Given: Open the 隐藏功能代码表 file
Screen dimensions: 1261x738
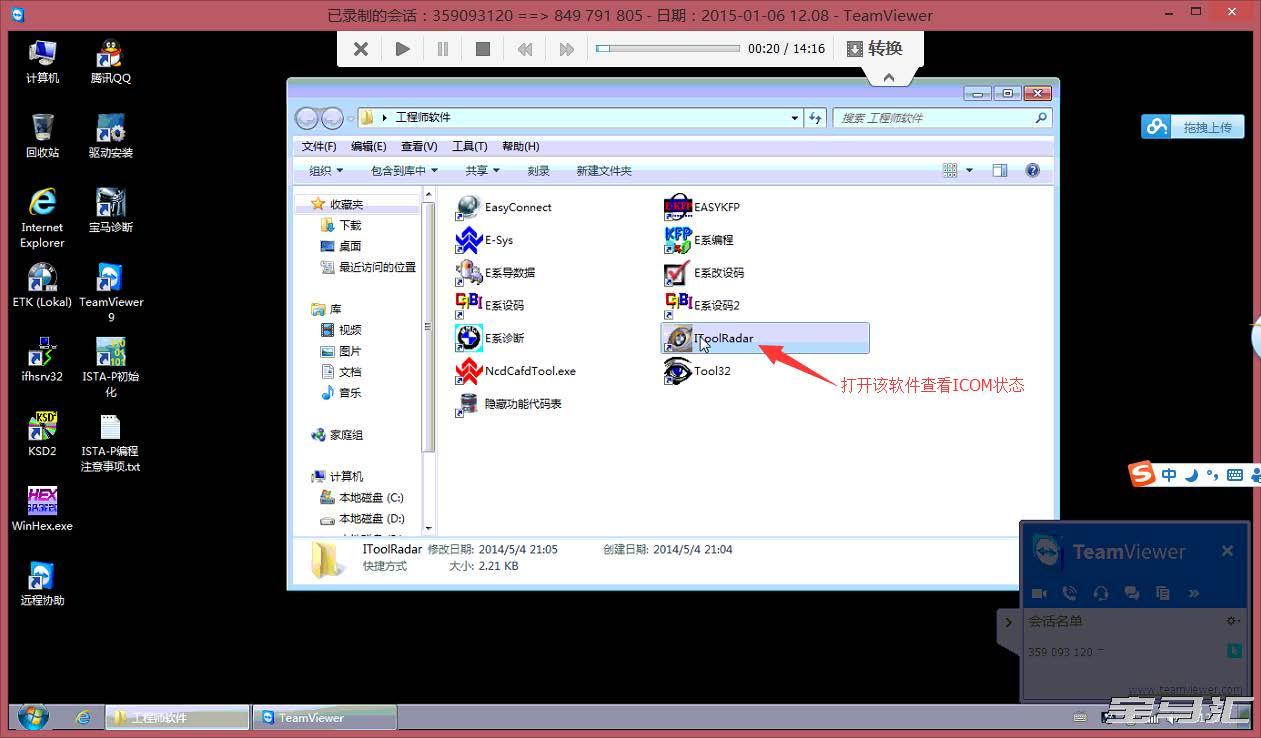Looking at the screenshot, I should pyautogui.click(x=509, y=404).
